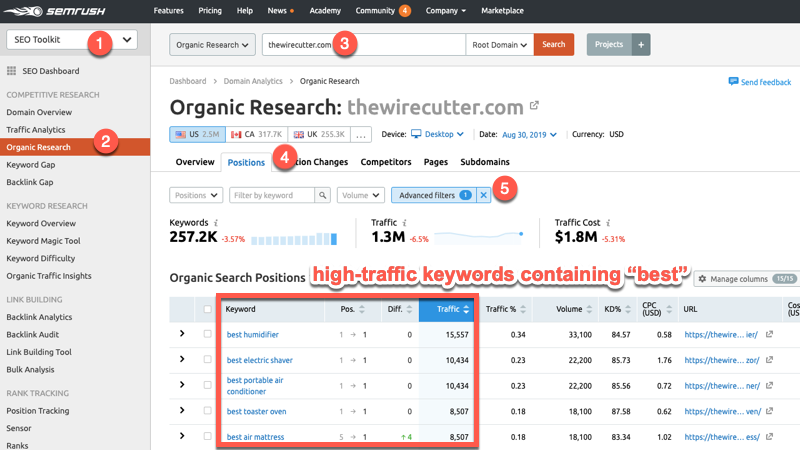
Task: Open the Pricing menu item
Action: pyautogui.click(x=210, y=11)
